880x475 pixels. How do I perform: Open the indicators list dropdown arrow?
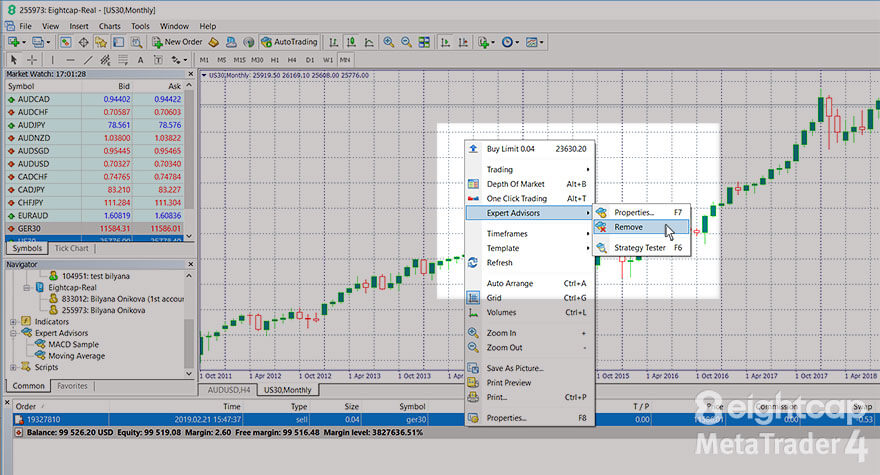coord(492,42)
